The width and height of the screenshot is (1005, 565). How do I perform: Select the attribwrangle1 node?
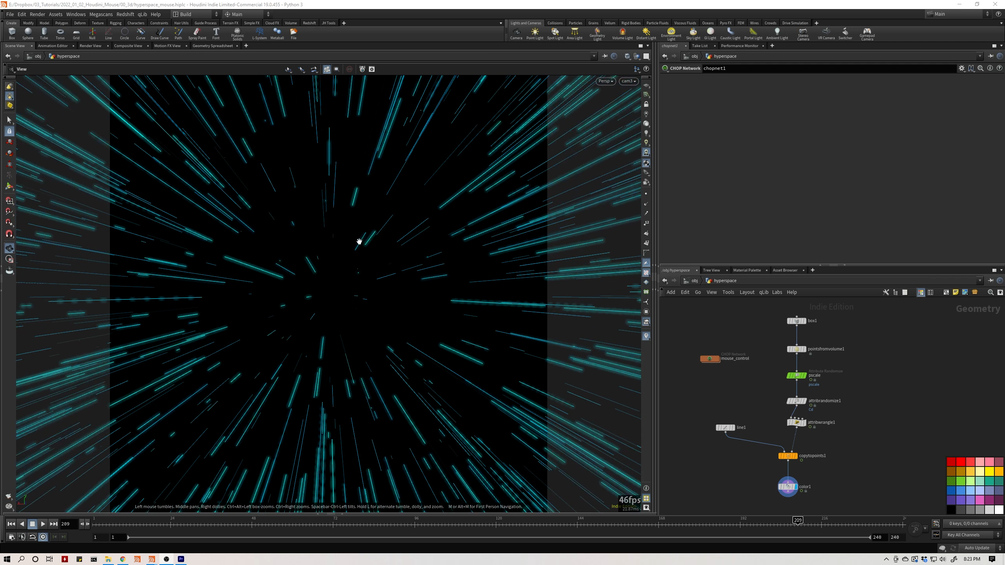(796, 422)
